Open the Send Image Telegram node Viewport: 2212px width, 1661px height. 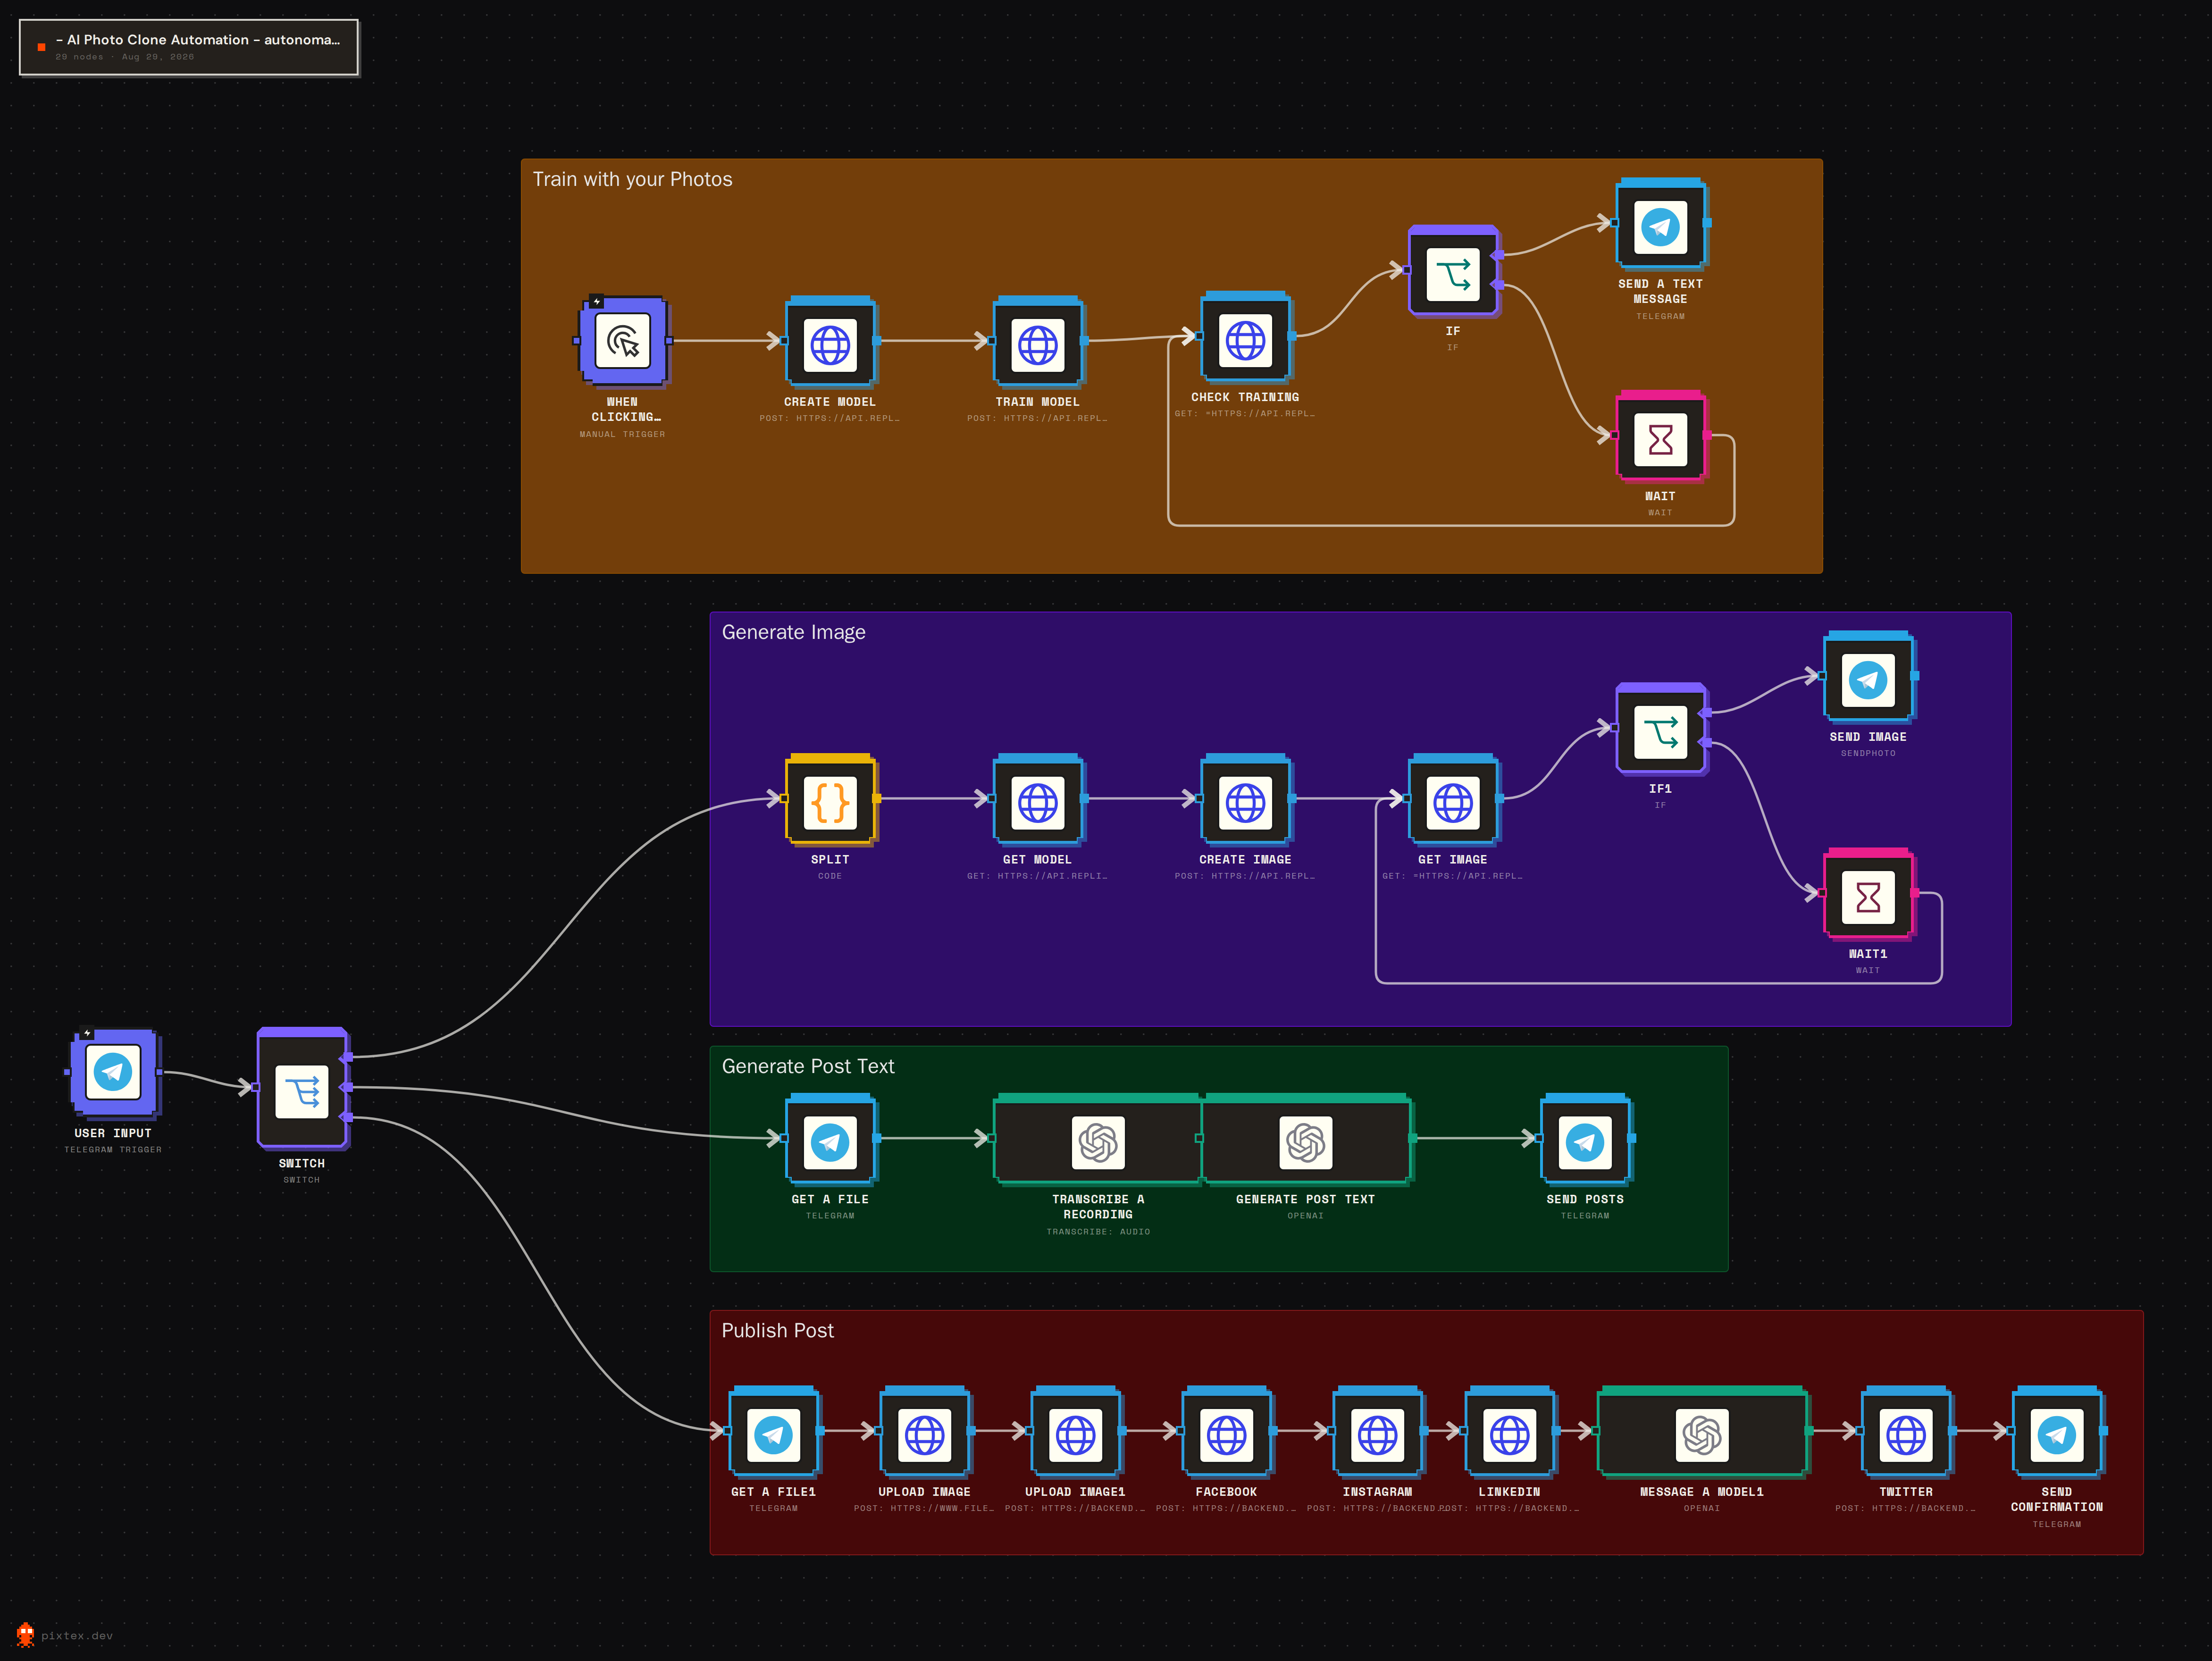1868,676
